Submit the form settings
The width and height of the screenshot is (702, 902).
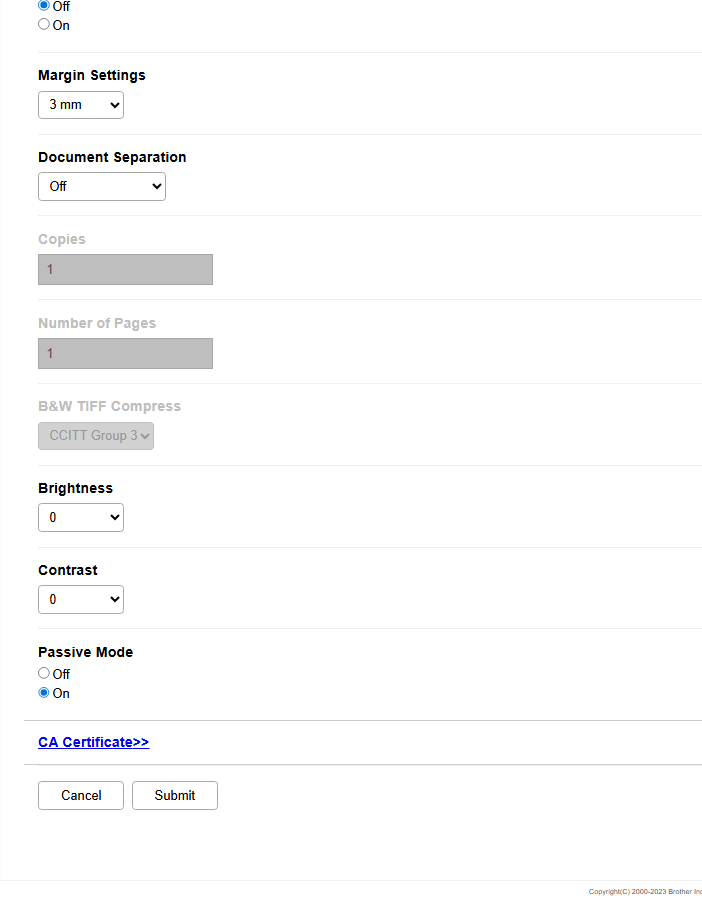point(175,796)
